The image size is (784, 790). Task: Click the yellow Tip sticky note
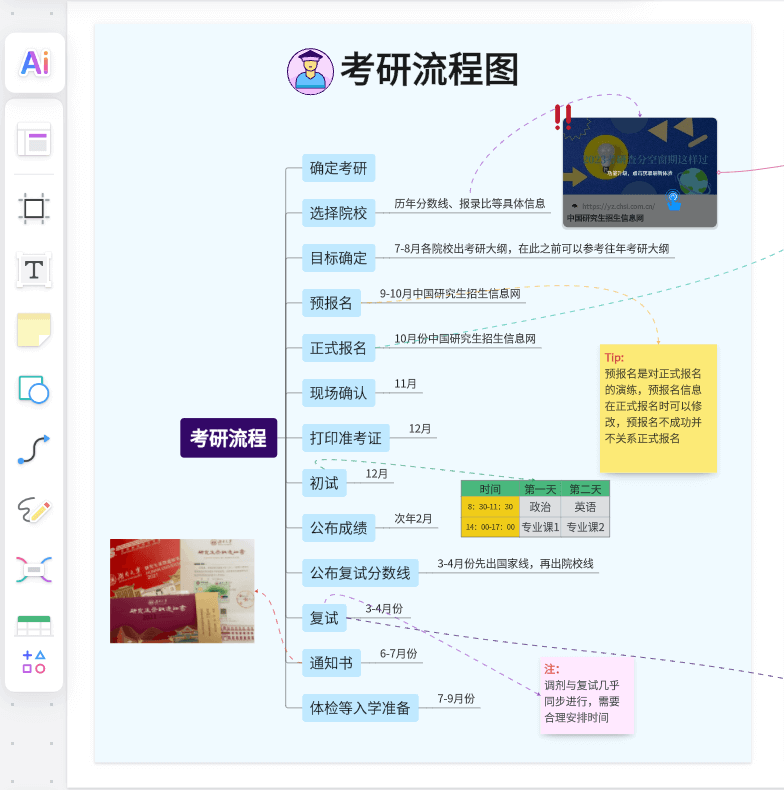658,408
